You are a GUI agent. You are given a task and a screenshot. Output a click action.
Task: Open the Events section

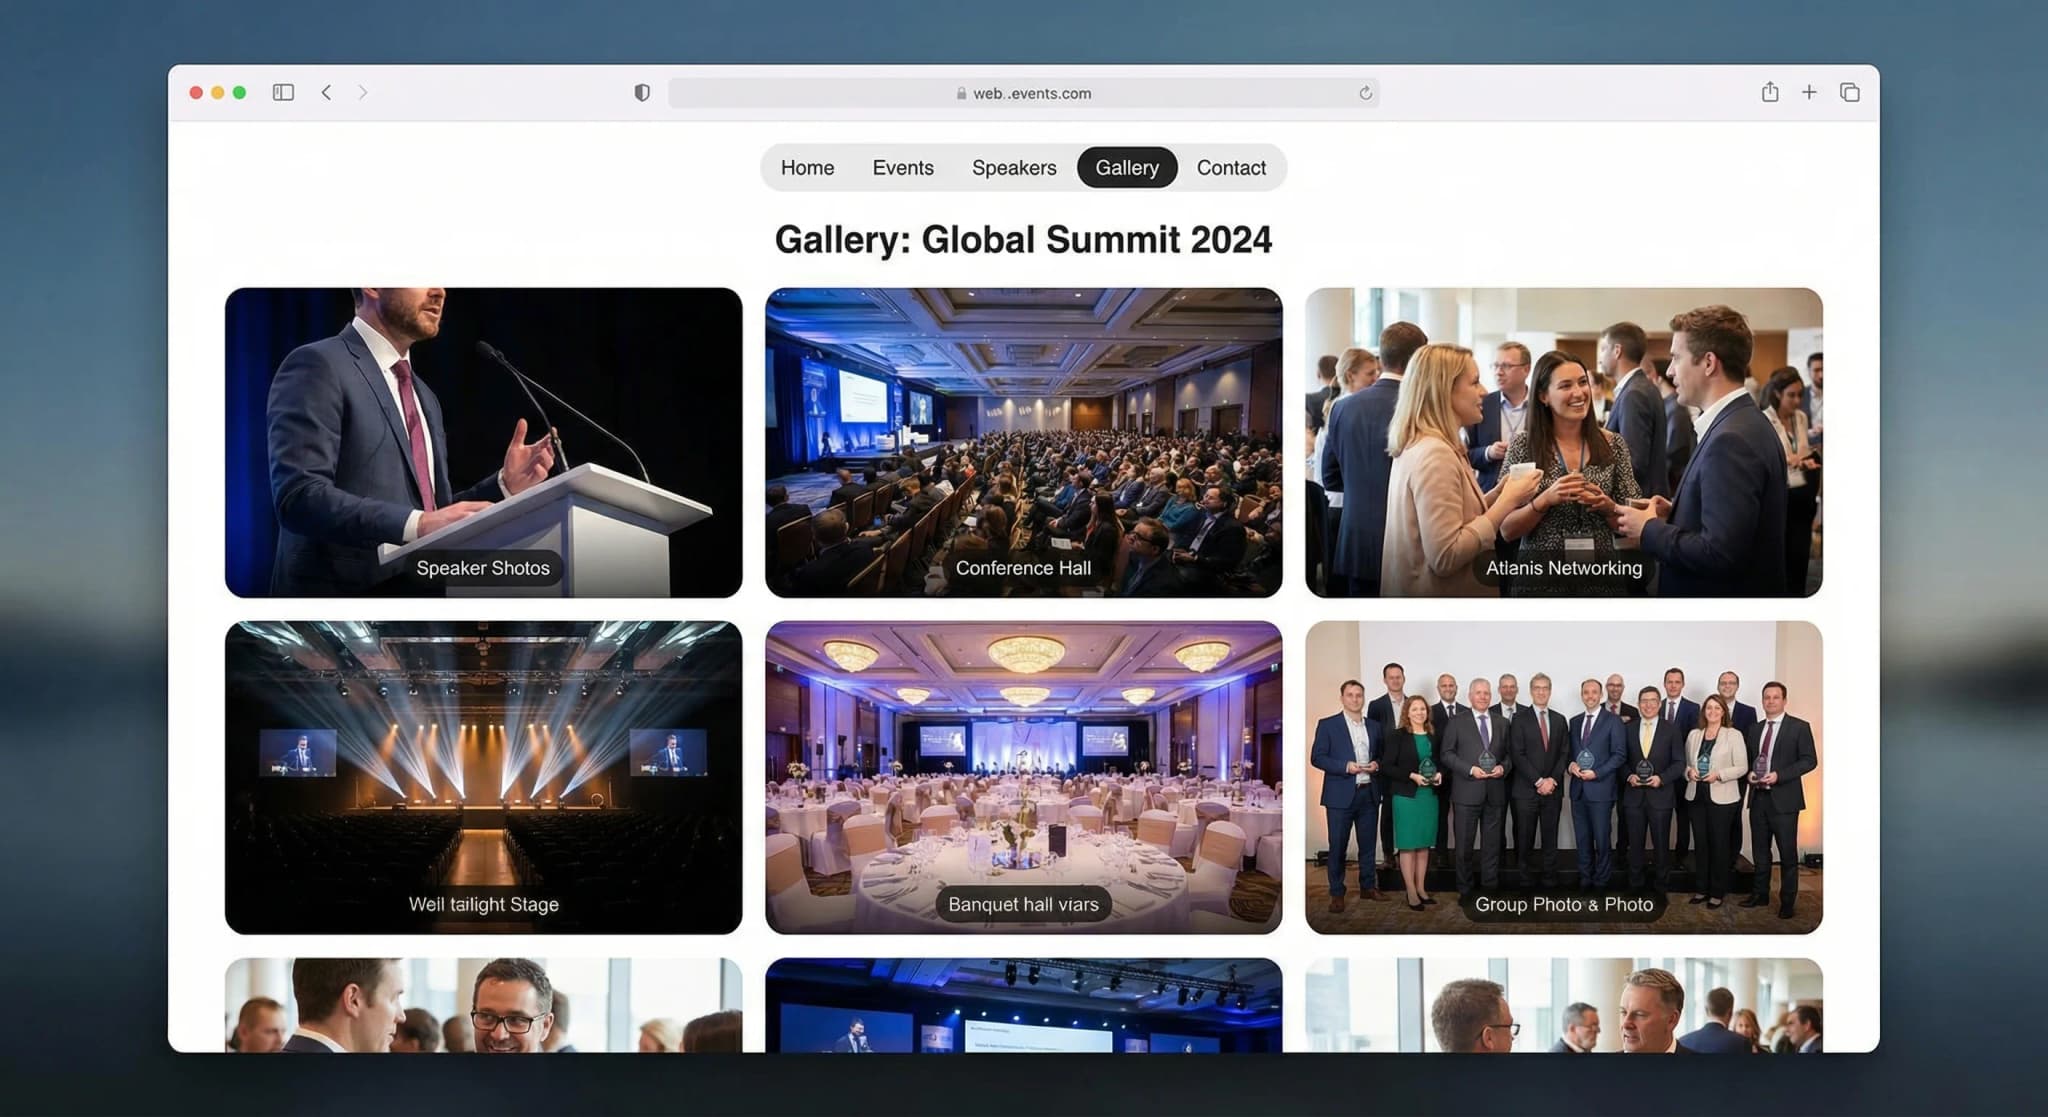[x=903, y=167]
